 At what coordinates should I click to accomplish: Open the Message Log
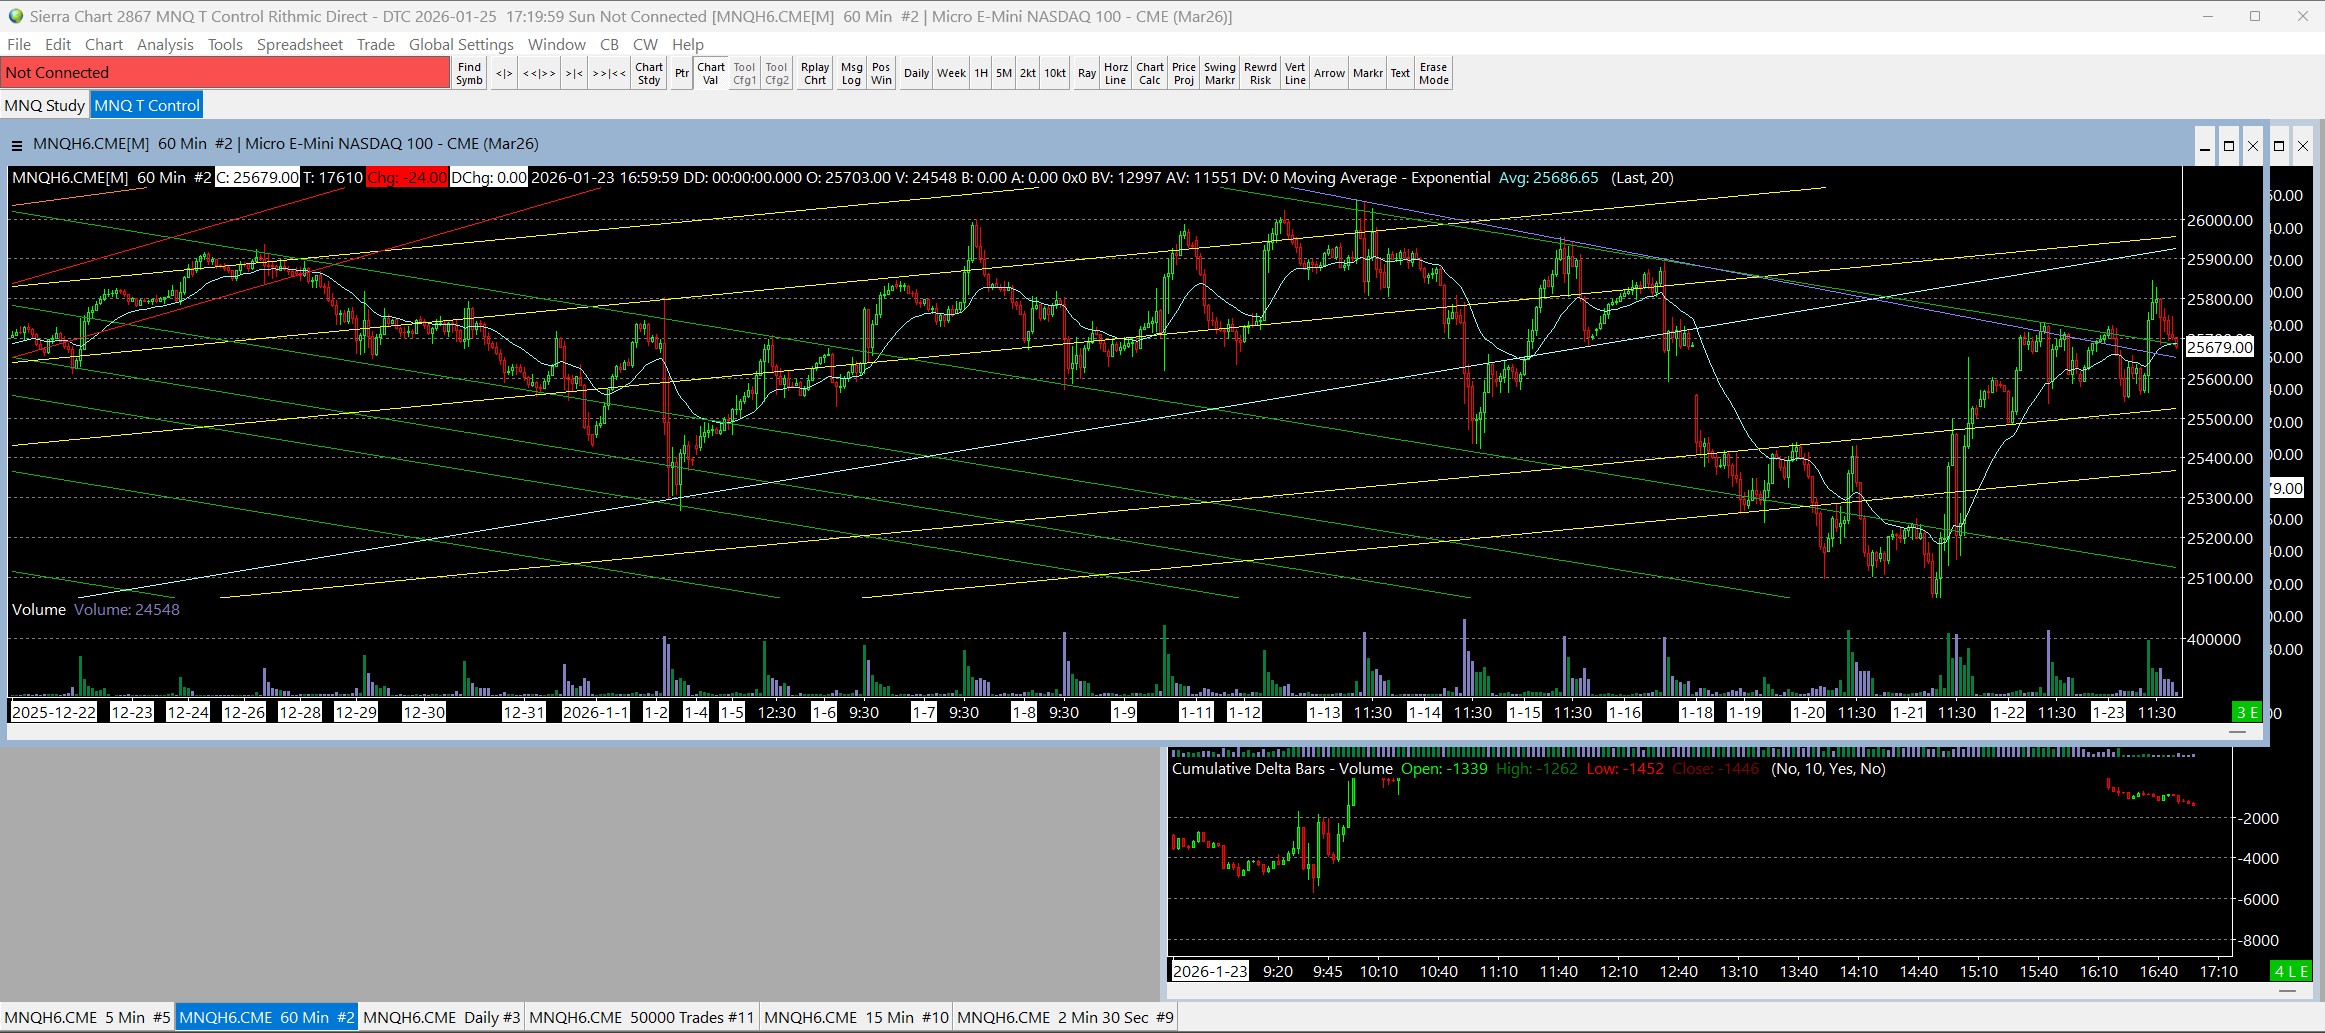coord(851,73)
